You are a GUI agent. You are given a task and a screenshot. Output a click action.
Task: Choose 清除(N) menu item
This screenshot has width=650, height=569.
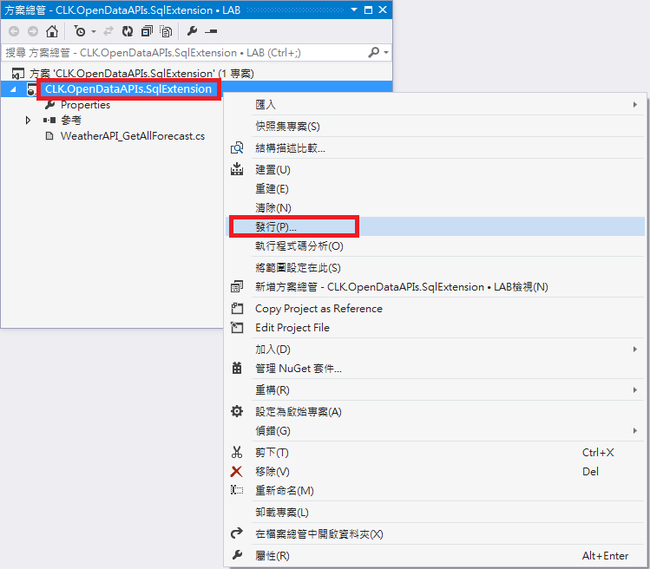pos(435,208)
